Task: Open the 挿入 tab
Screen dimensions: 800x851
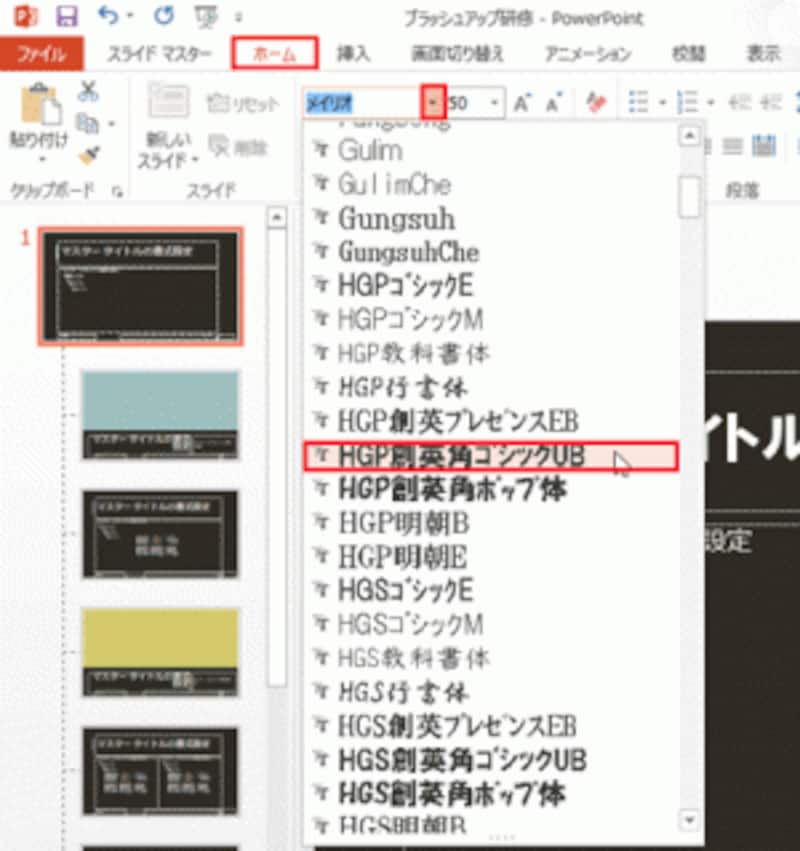Action: click(x=353, y=53)
